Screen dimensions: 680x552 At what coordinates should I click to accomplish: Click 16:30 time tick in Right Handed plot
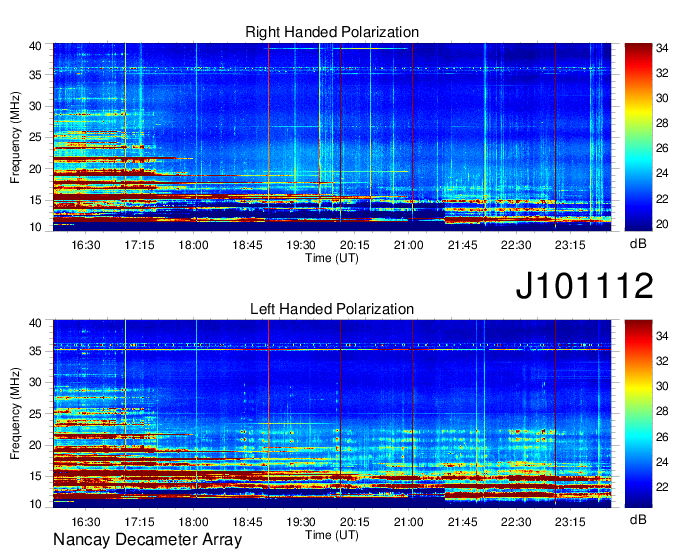tap(86, 245)
